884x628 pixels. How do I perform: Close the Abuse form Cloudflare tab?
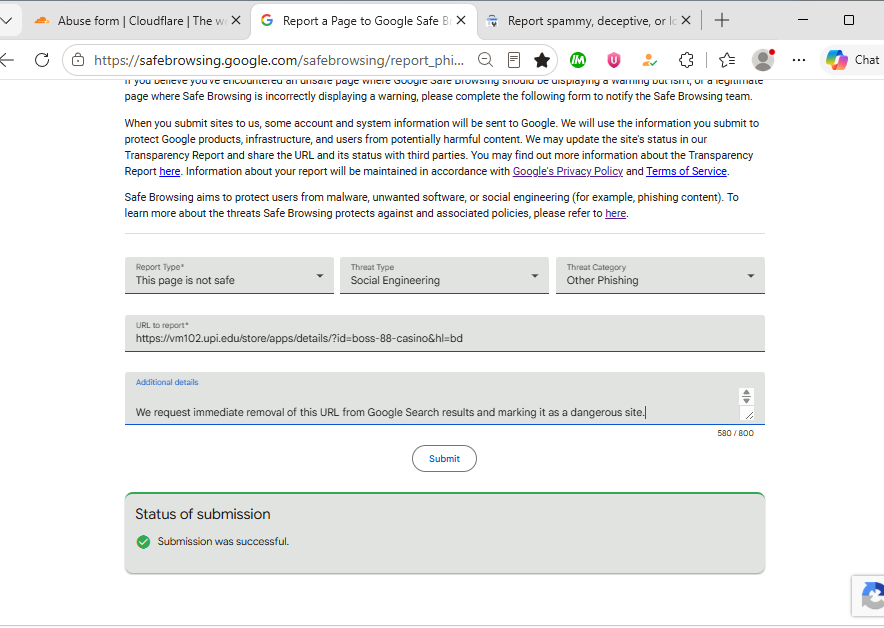point(236,20)
